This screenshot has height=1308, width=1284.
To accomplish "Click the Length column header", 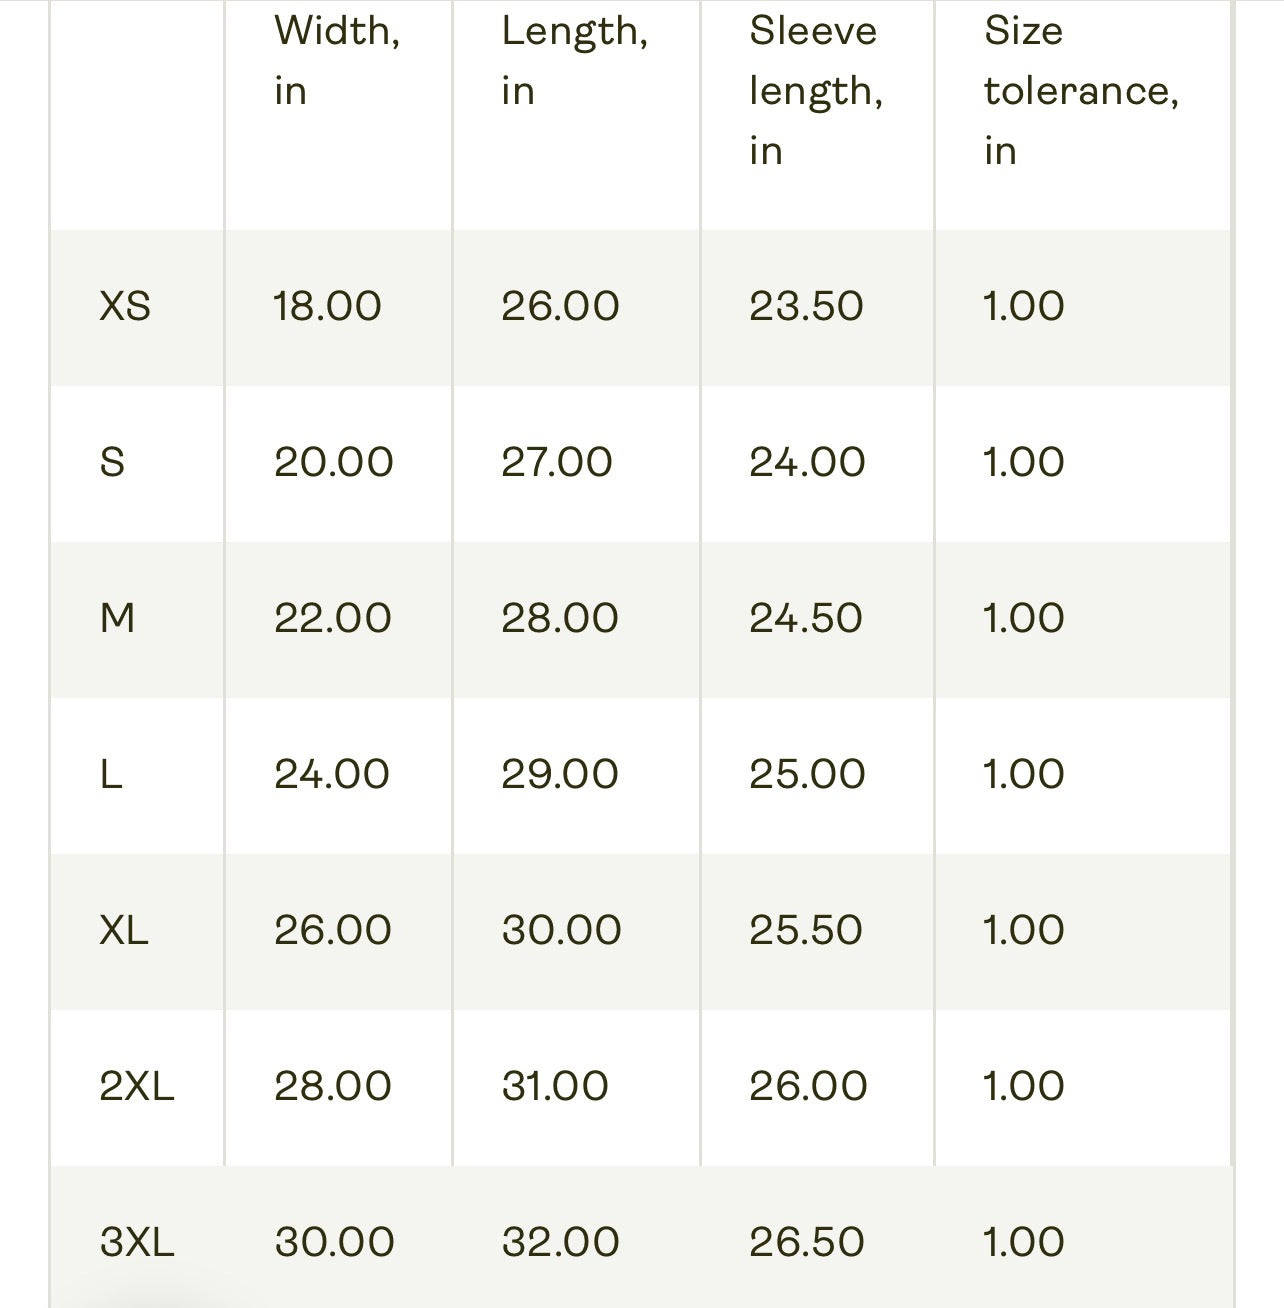I will click(x=574, y=61).
